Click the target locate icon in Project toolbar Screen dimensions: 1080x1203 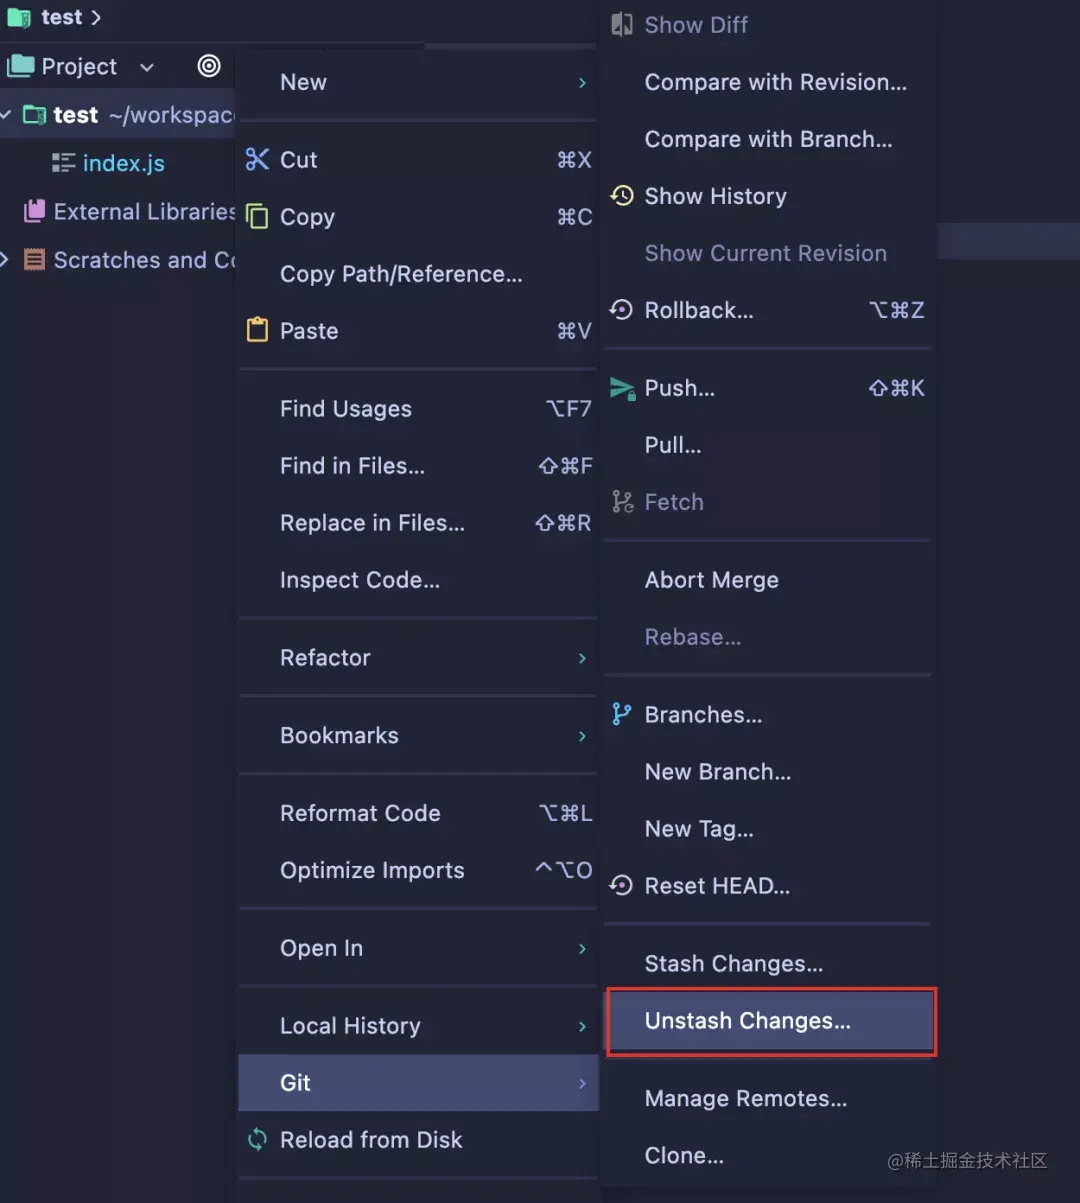209,66
